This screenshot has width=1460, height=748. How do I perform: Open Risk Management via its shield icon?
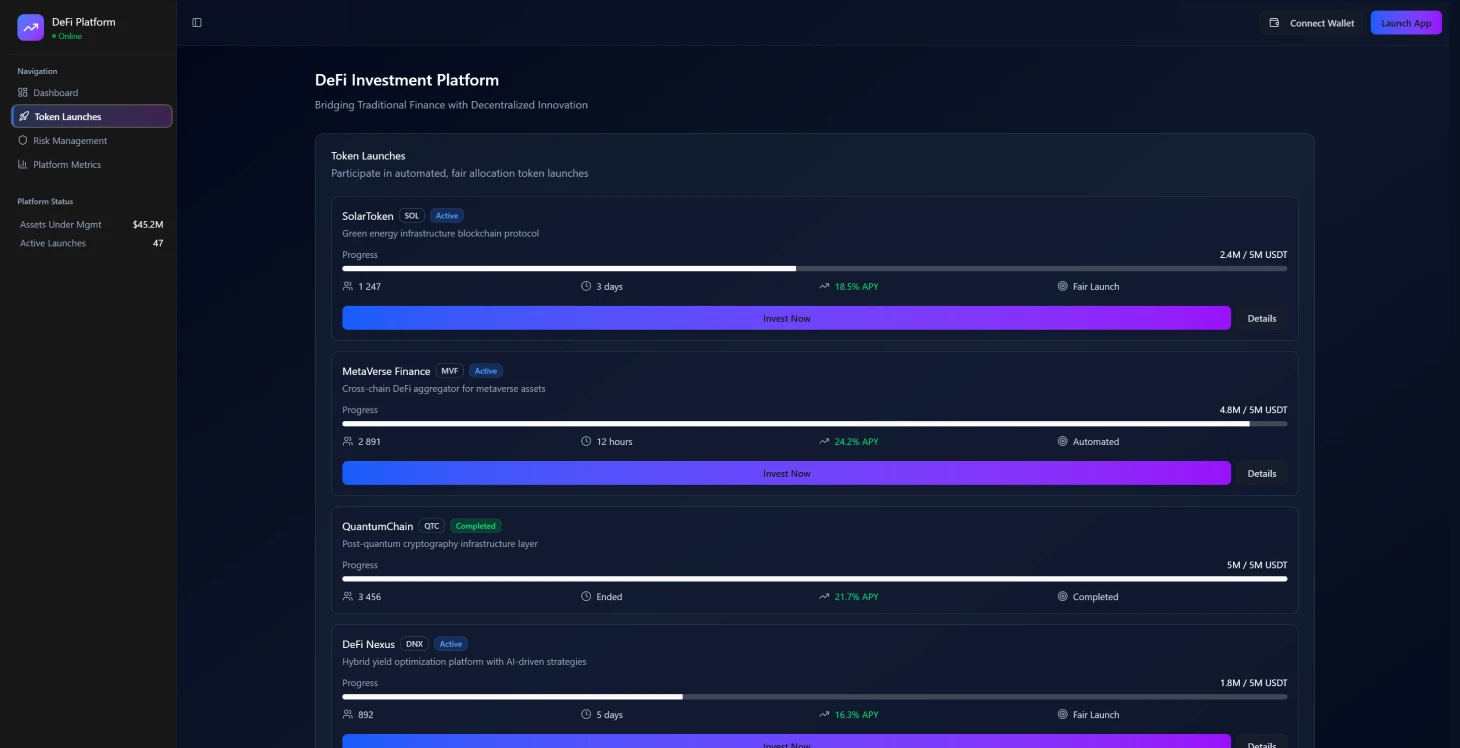tap(22, 140)
